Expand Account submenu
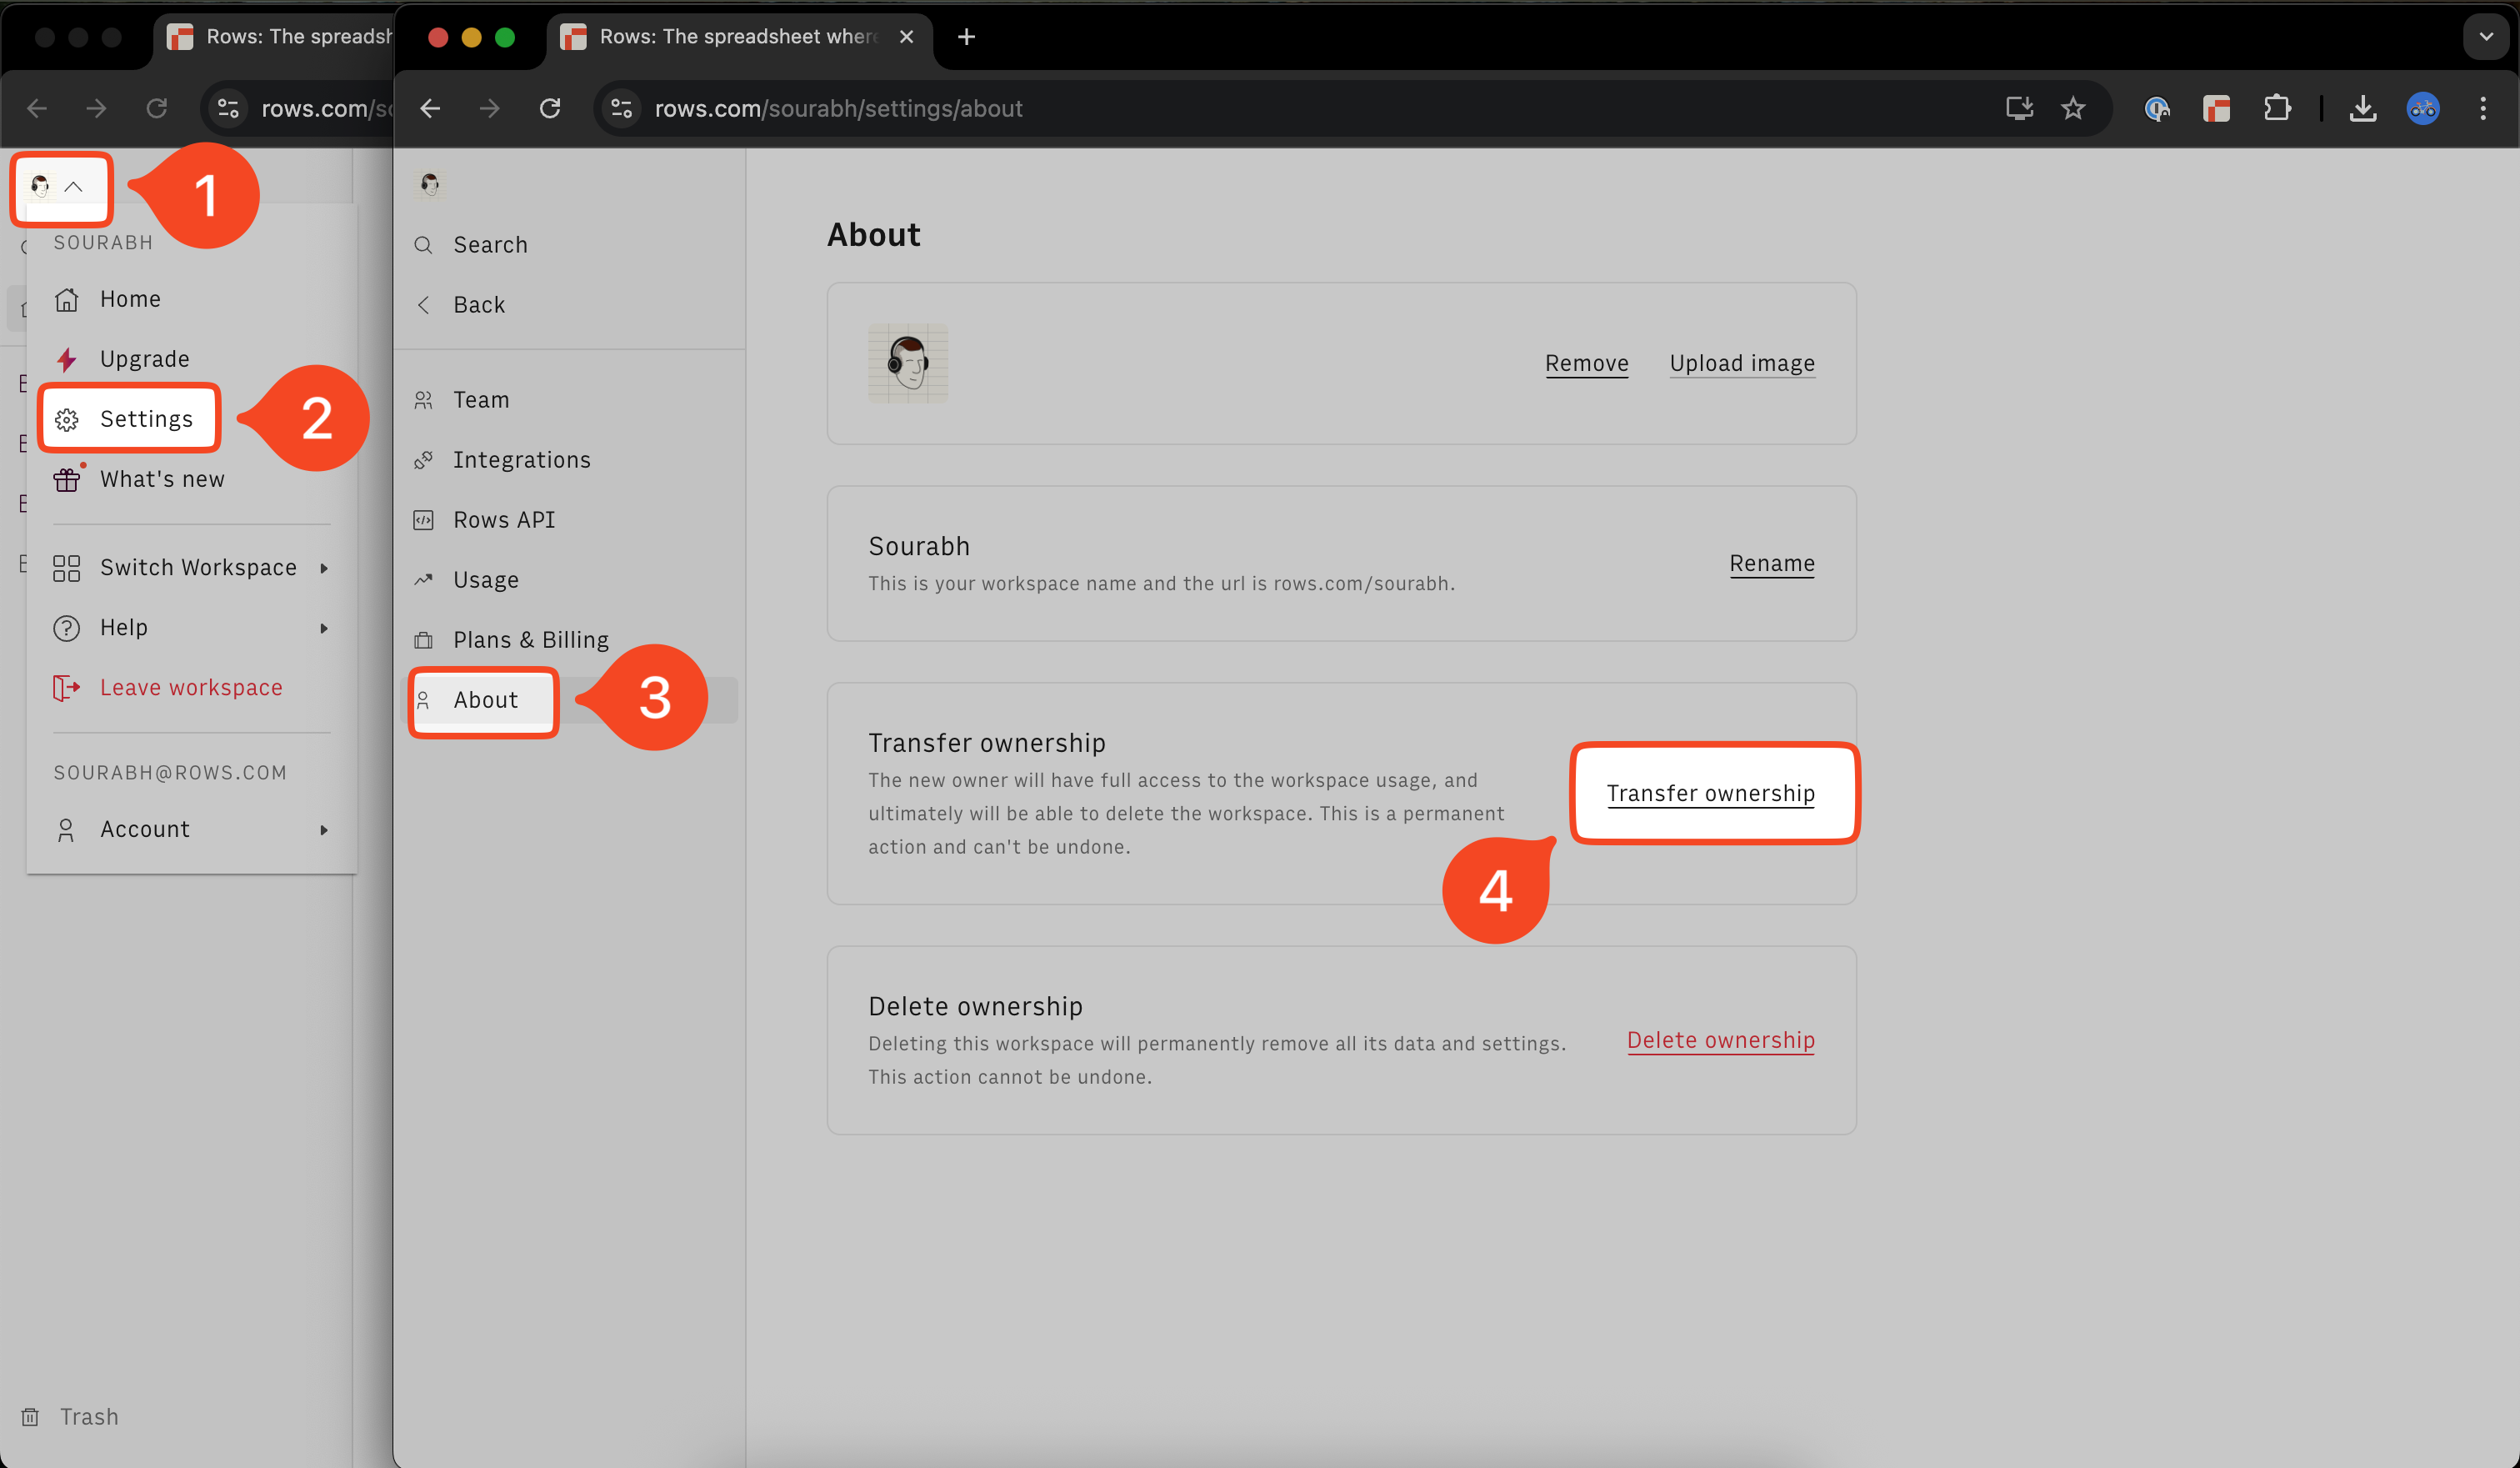The image size is (2520, 1468). (x=192, y=829)
